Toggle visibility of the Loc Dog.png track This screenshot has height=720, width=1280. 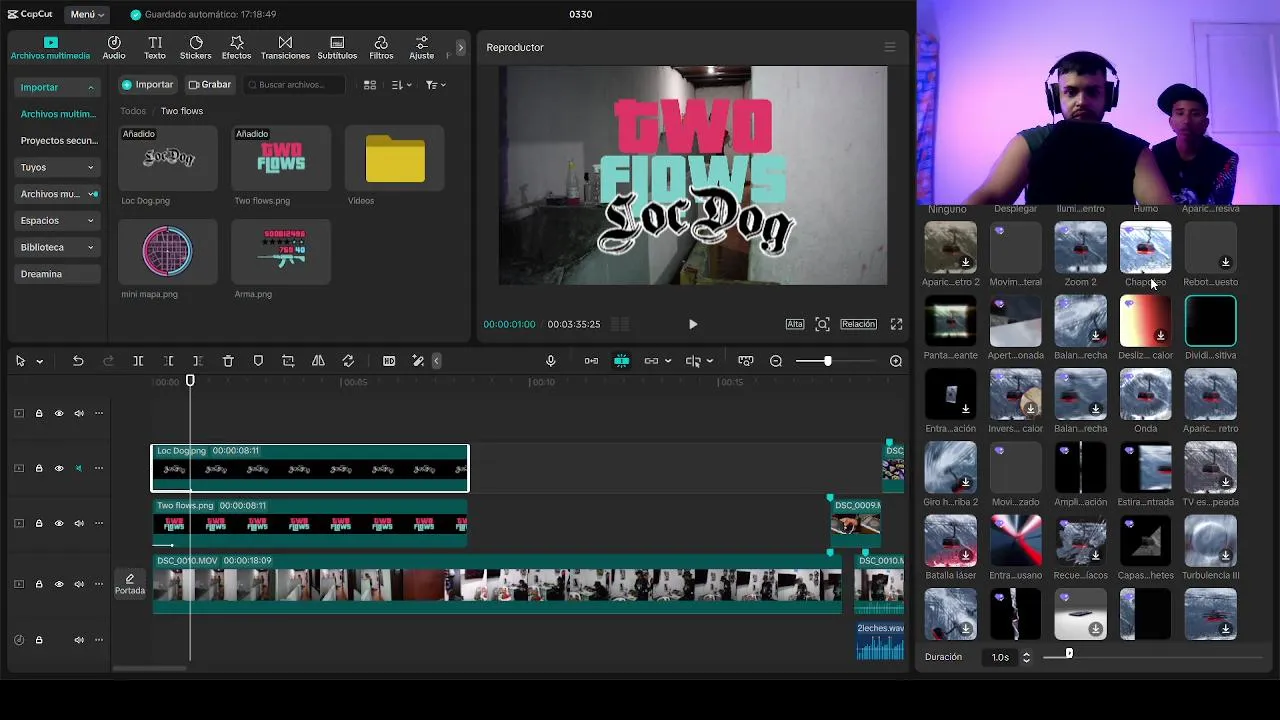(59, 468)
